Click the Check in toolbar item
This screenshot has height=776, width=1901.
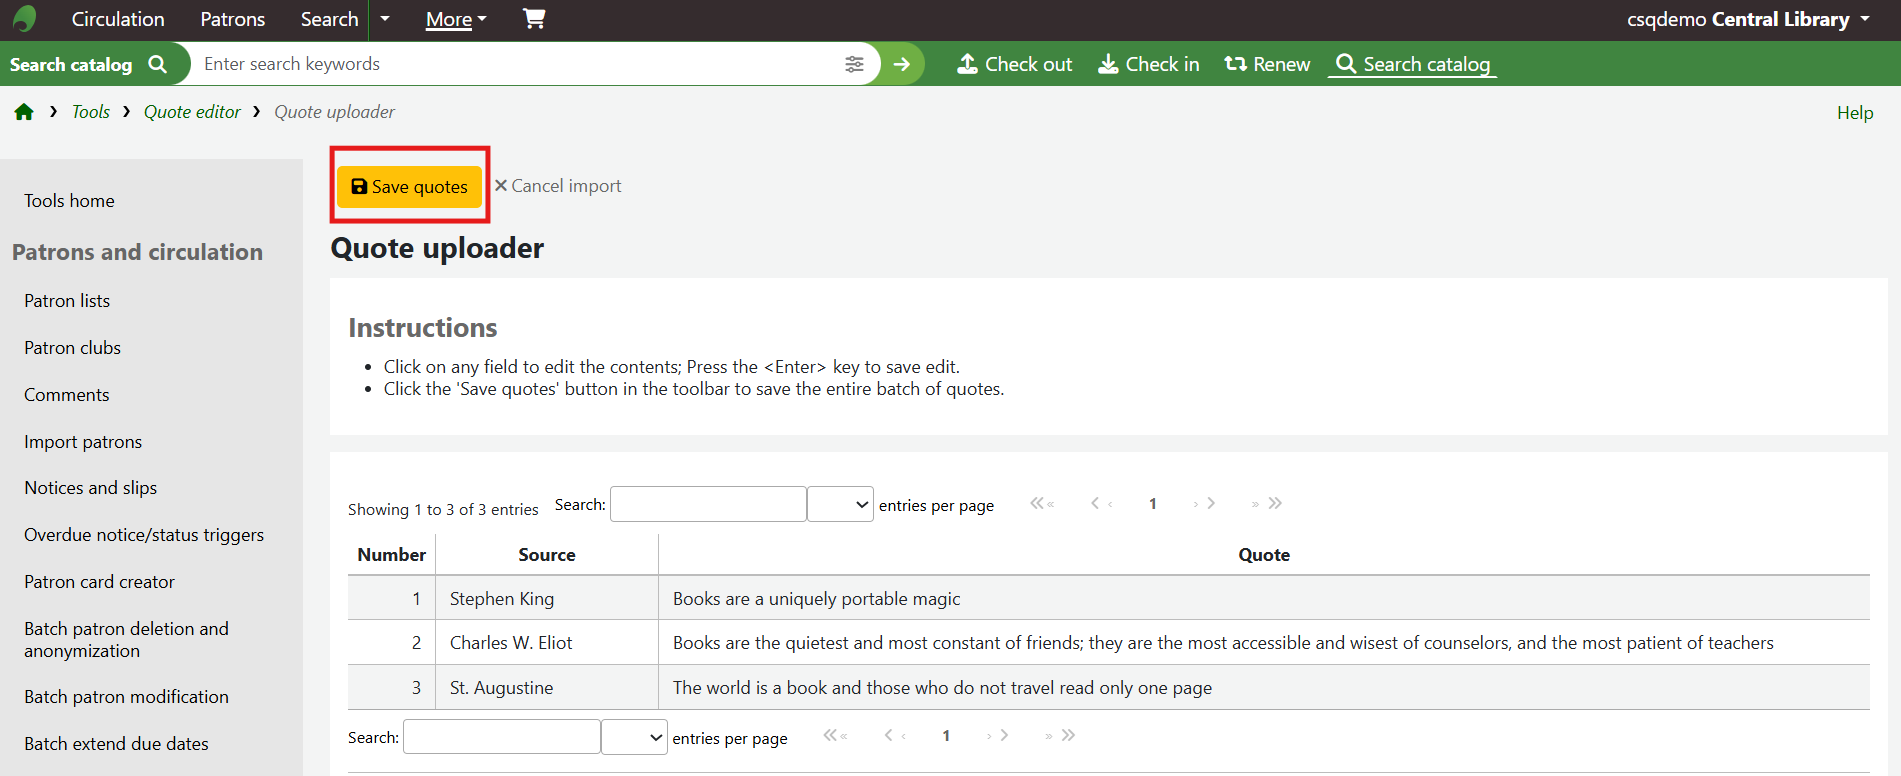(1148, 64)
